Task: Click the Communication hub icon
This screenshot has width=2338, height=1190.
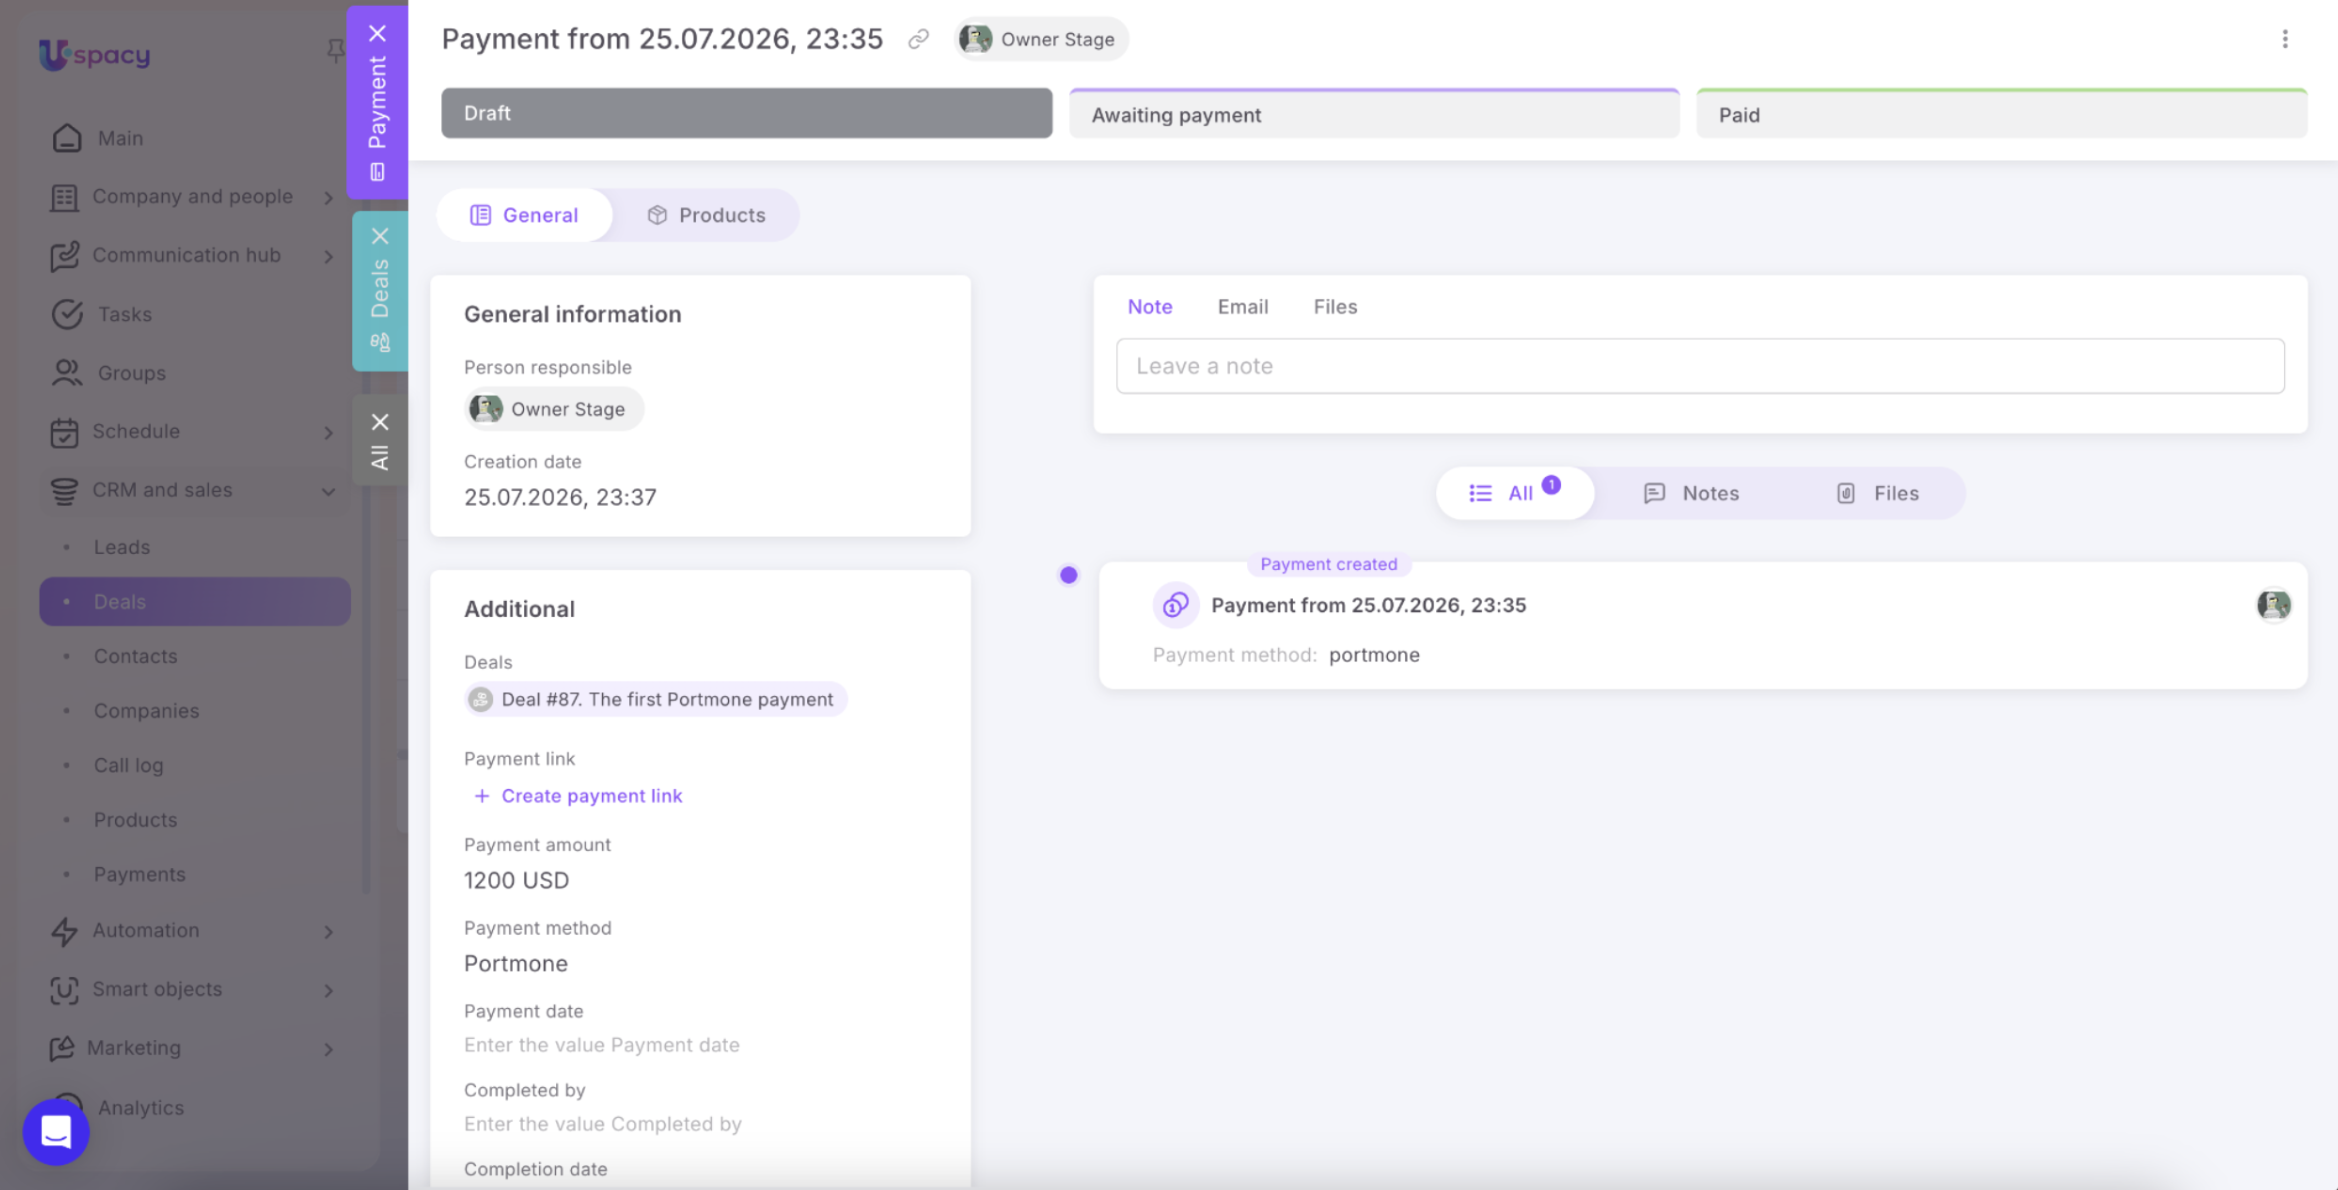Action: 64,256
